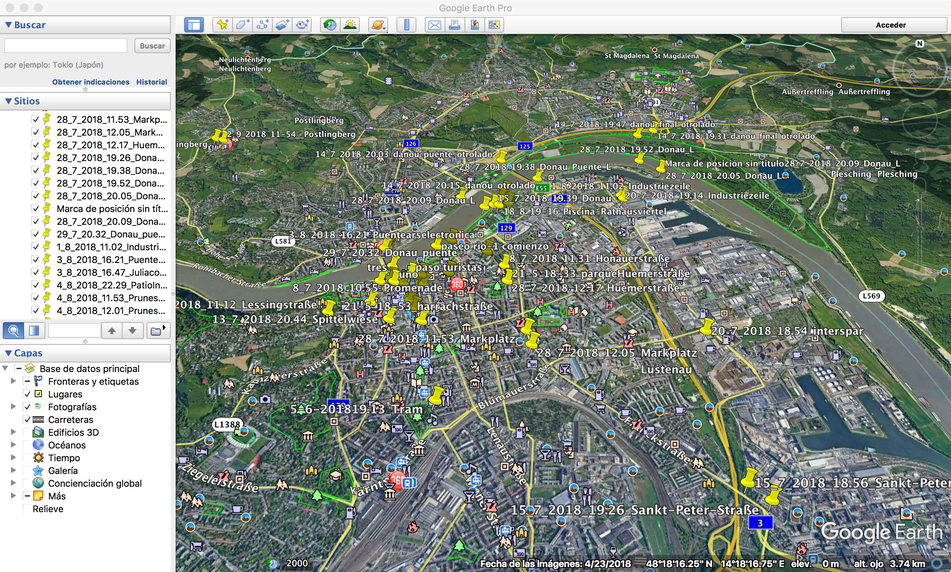Screen dimensions: 951x572
Task: Open the Historial link
Action: coord(151,82)
